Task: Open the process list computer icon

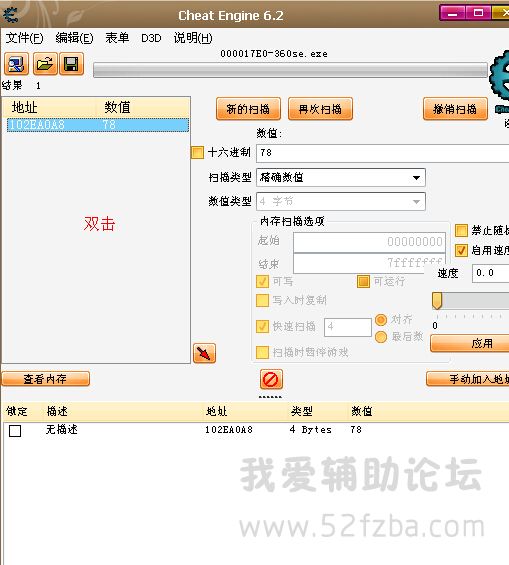Action: point(16,64)
